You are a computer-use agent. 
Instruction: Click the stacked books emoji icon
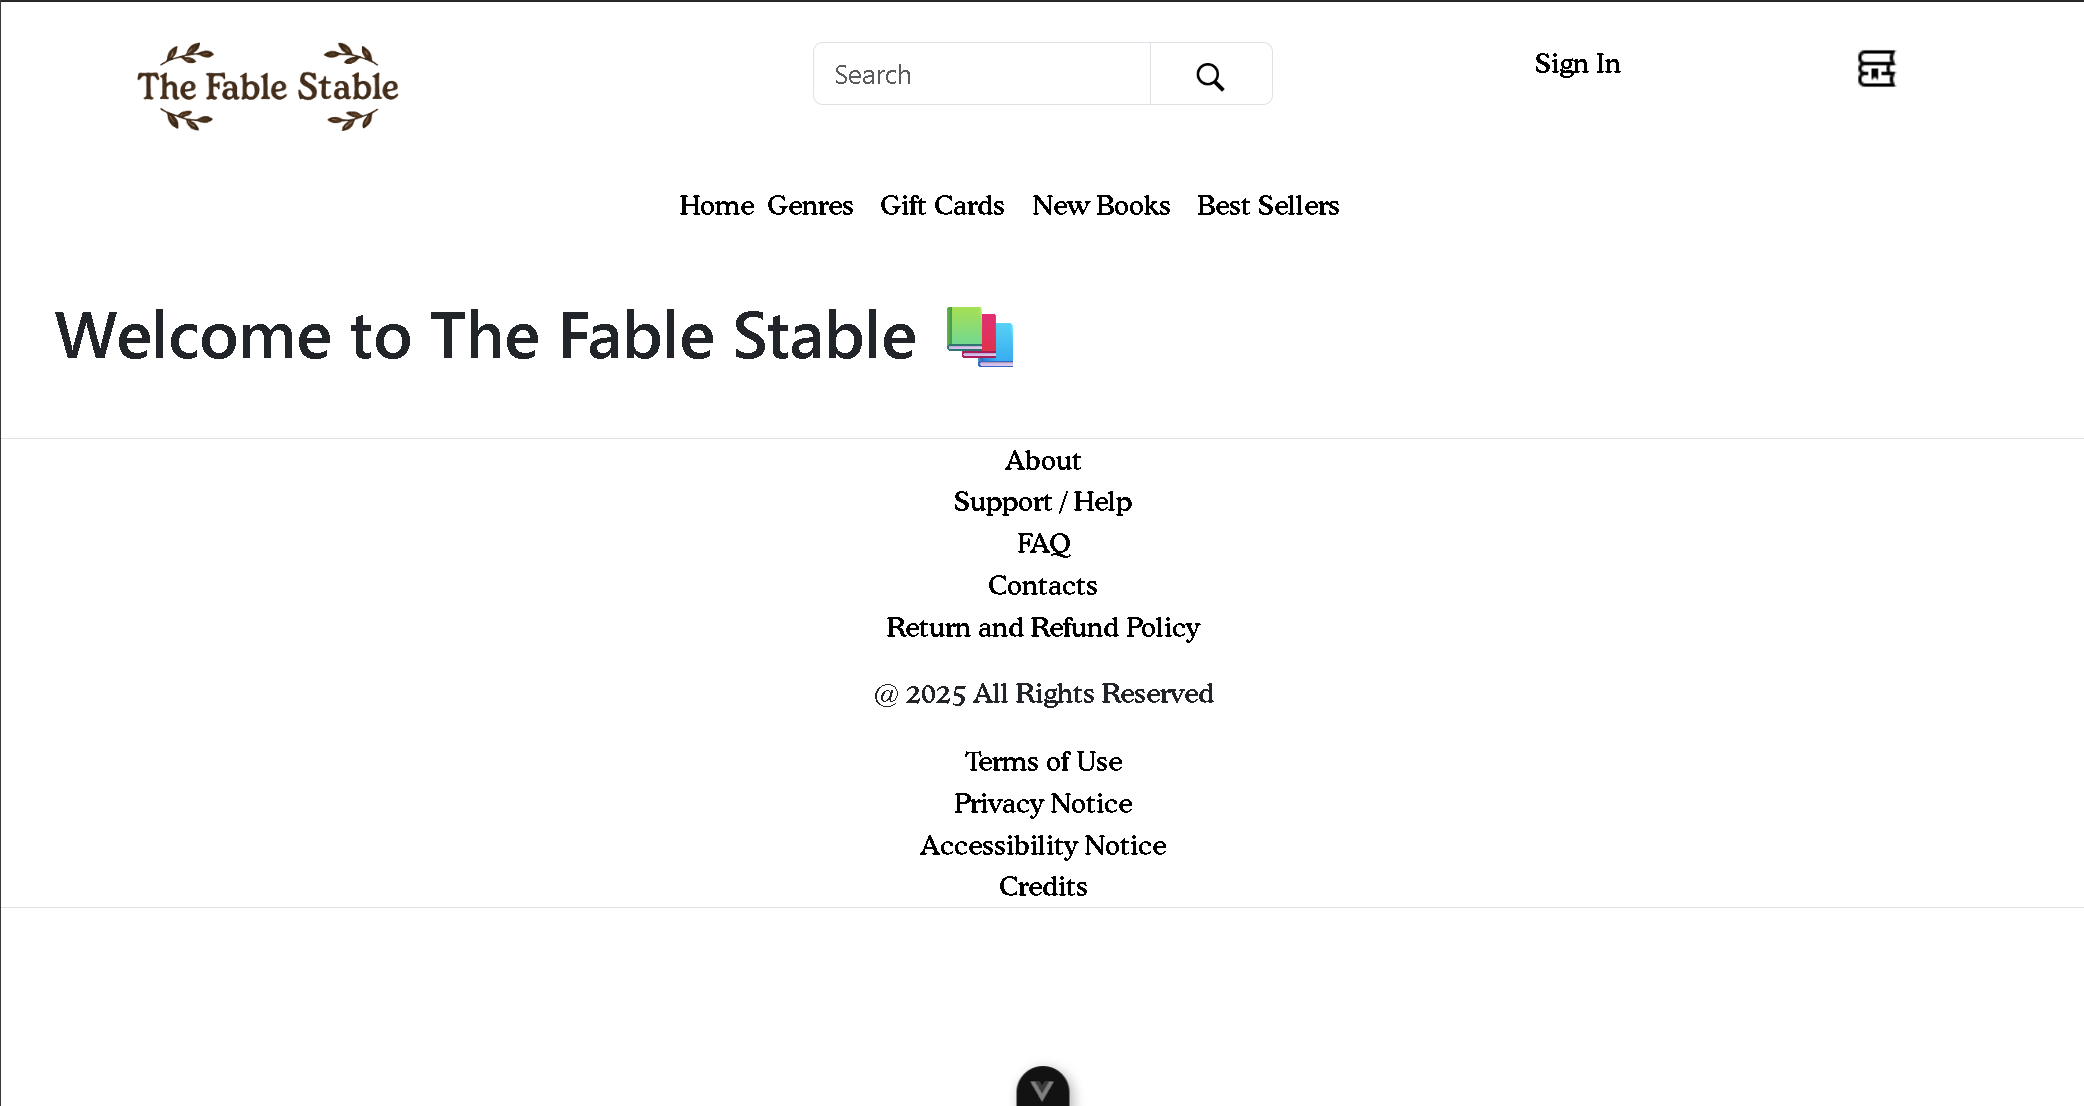coord(980,337)
